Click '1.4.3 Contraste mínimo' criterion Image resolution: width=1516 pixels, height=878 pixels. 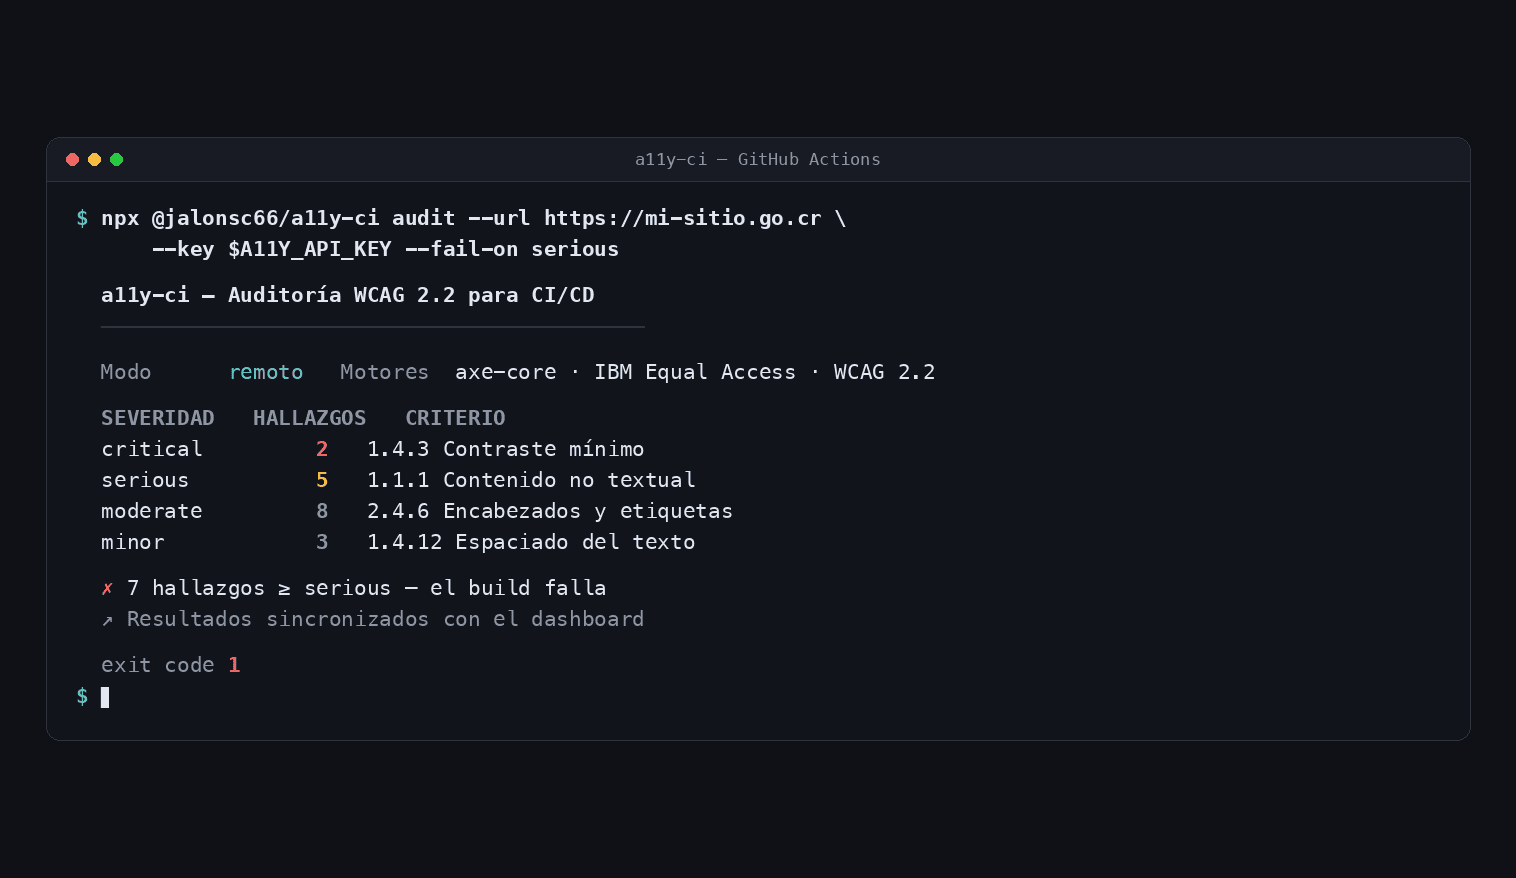coord(506,449)
